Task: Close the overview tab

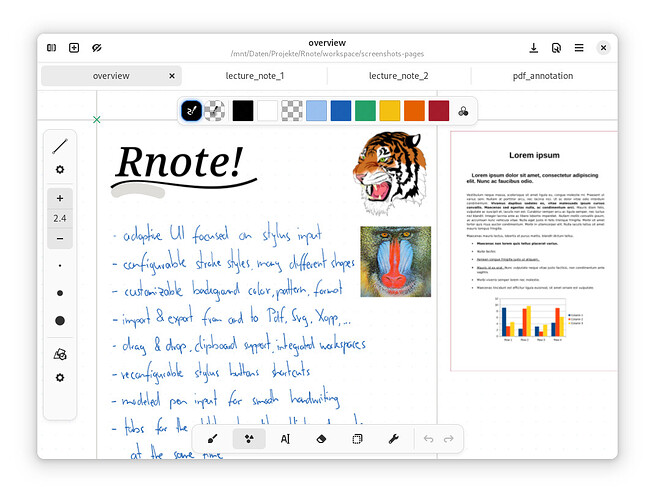Action: tap(172, 76)
